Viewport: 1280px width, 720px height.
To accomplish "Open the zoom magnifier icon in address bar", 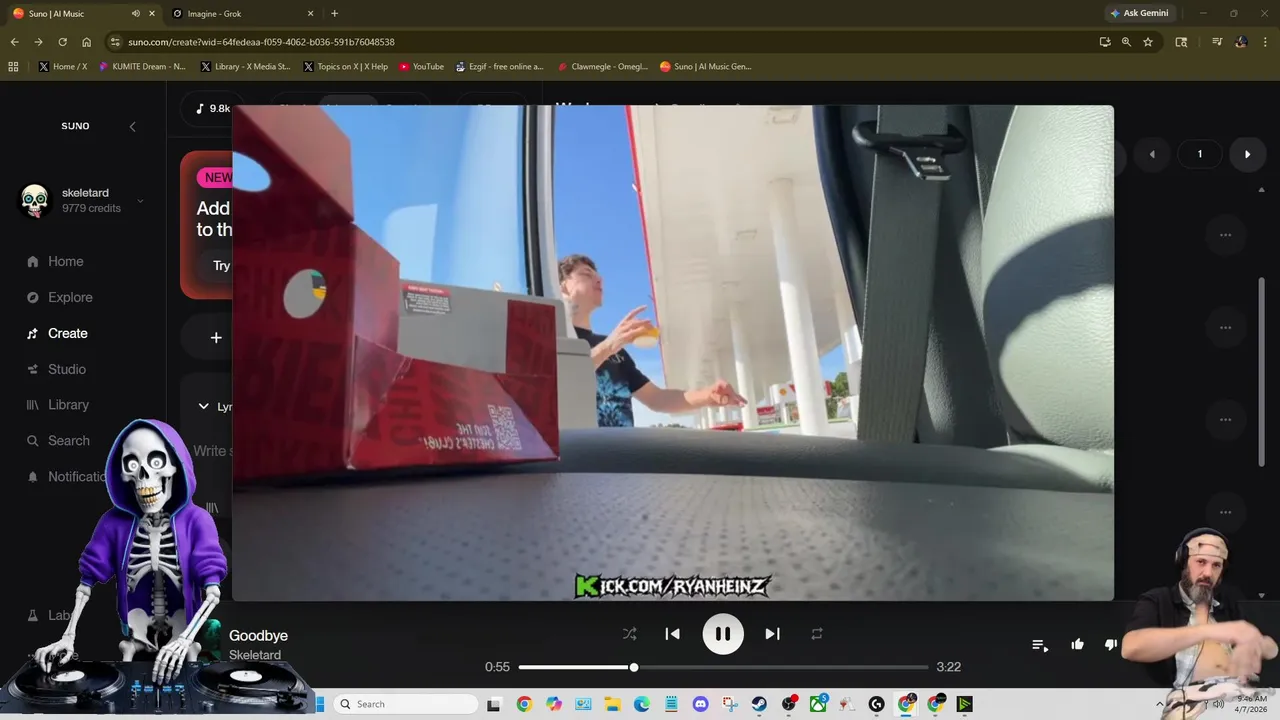I will (x=1126, y=42).
